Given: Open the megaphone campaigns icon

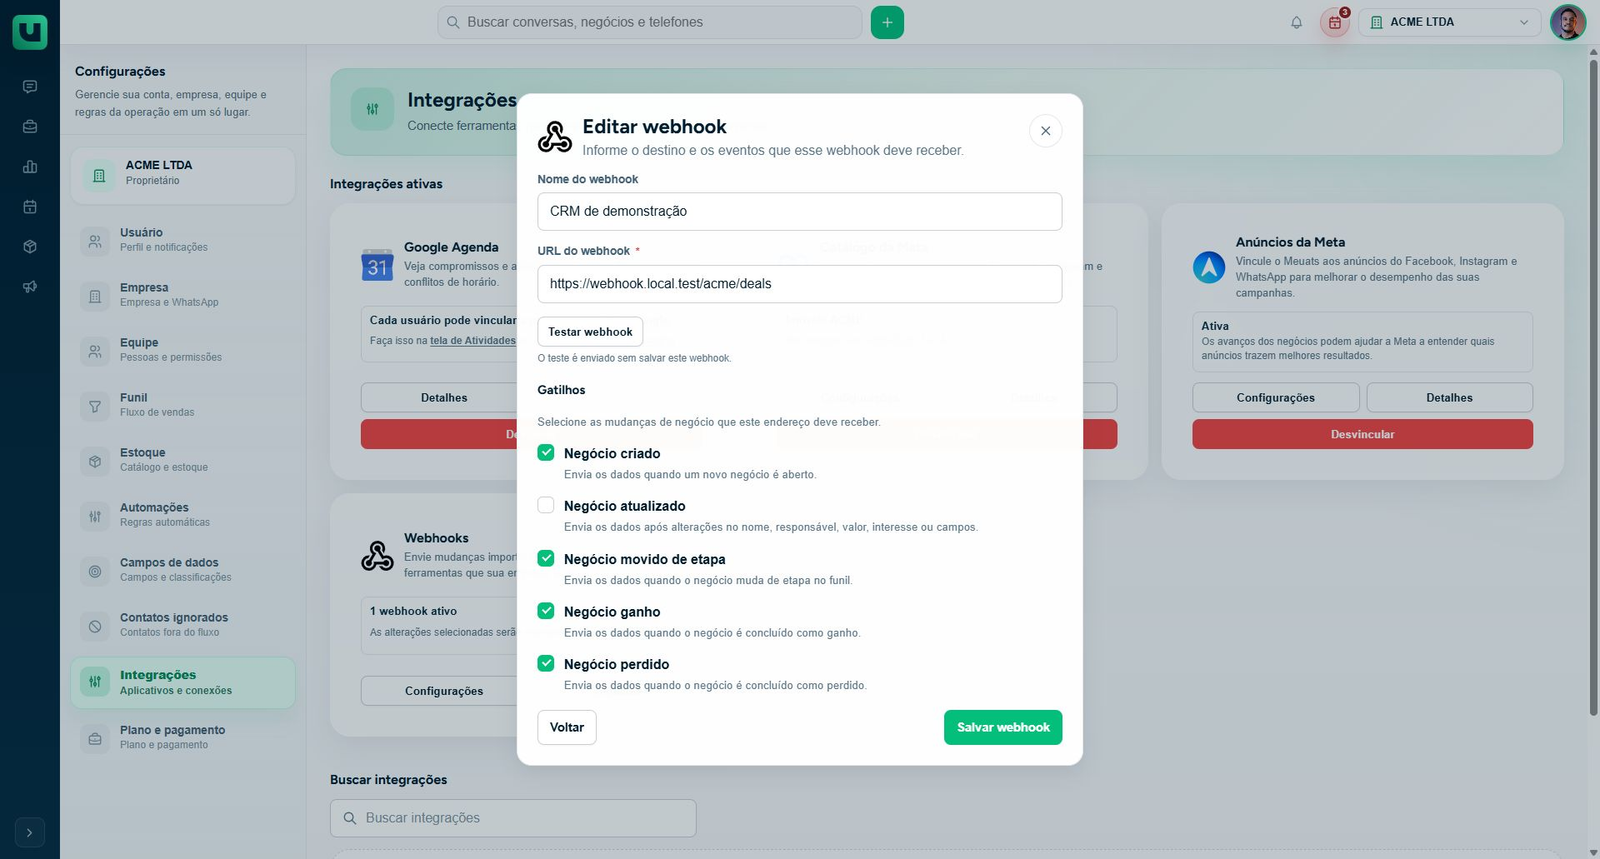Looking at the screenshot, I should (x=30, y=287).
